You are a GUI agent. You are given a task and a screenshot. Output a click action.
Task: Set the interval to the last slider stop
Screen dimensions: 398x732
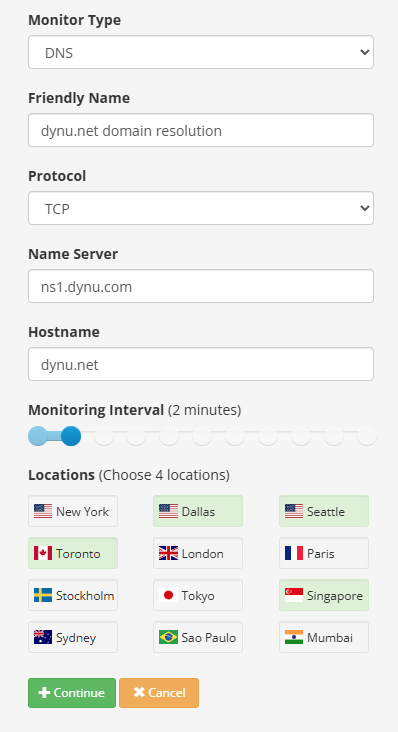click(x=367, y=436)
